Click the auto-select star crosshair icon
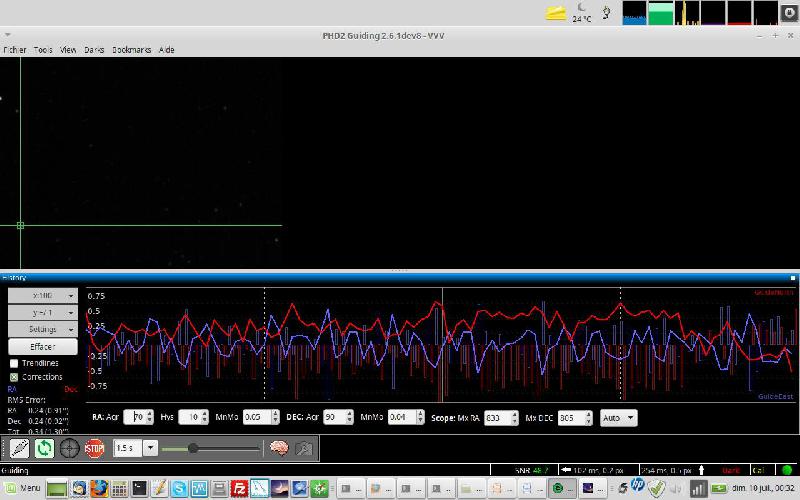The image size is (800, 500). (69, 448)
